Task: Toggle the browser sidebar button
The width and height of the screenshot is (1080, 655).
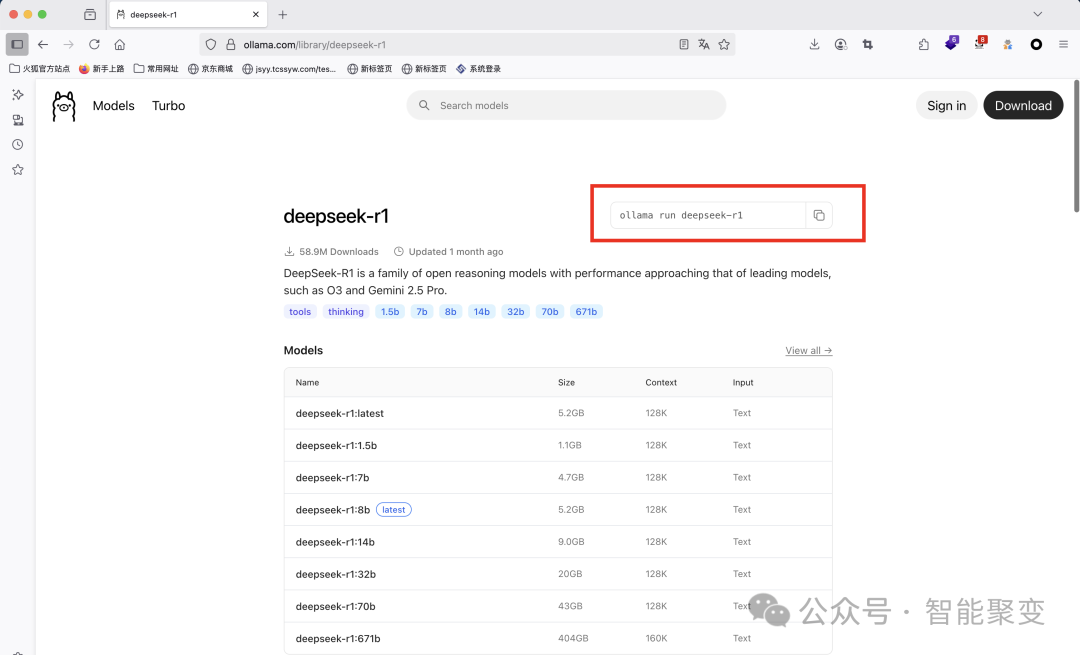Action: pyautogui.click(x=17, y=44)
